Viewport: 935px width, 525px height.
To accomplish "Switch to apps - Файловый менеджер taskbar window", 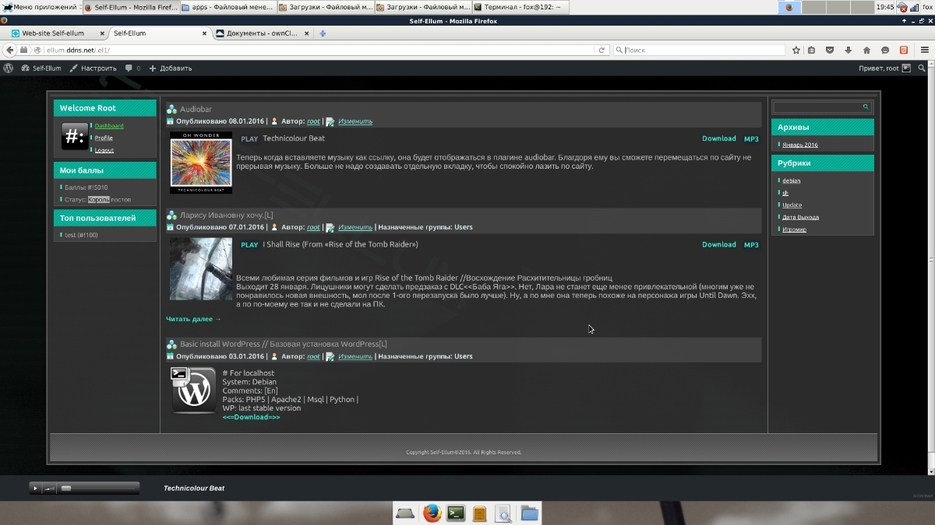I will pos(227,7).
